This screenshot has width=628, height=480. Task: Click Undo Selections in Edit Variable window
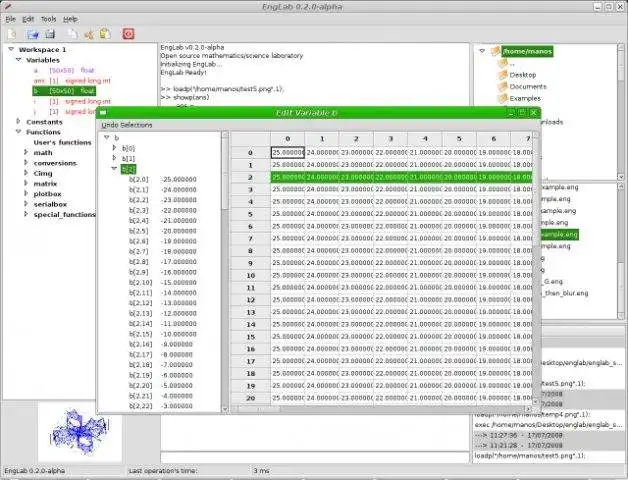coord(127,125)
